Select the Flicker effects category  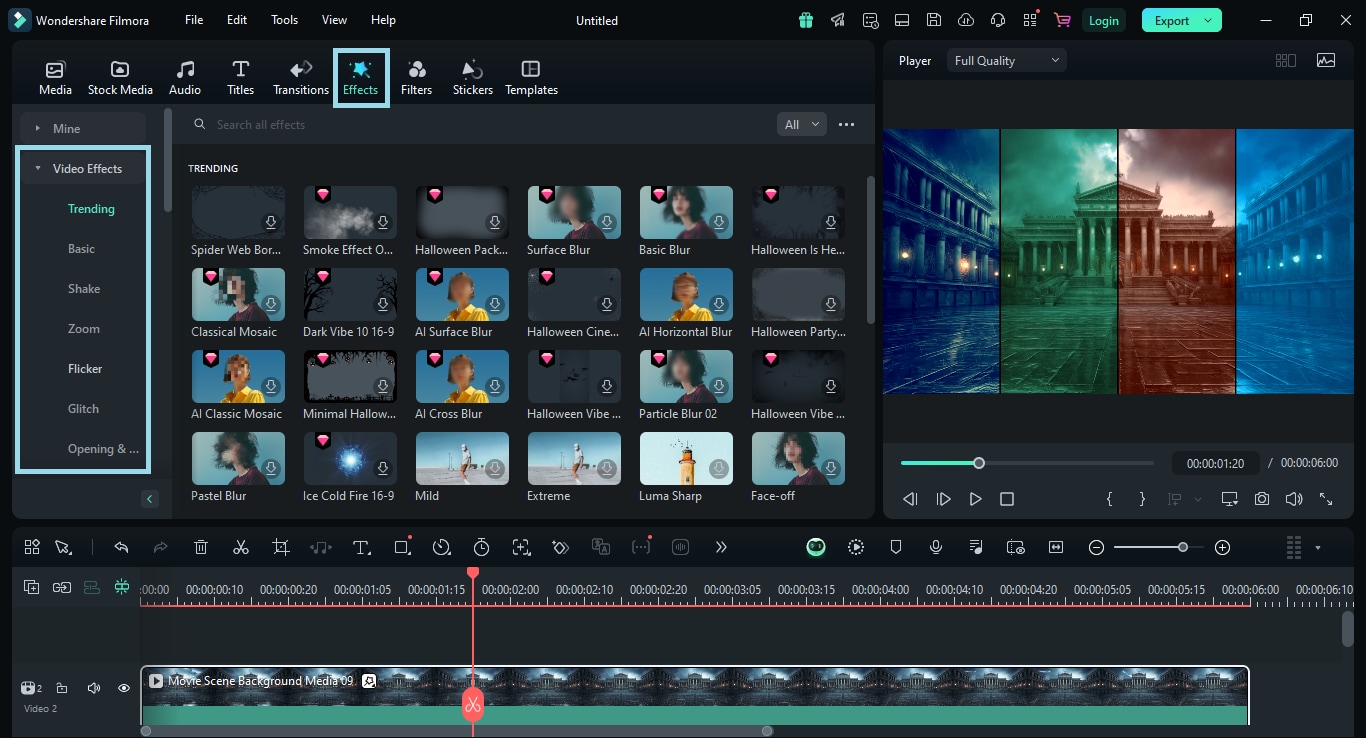pos(85,368)
